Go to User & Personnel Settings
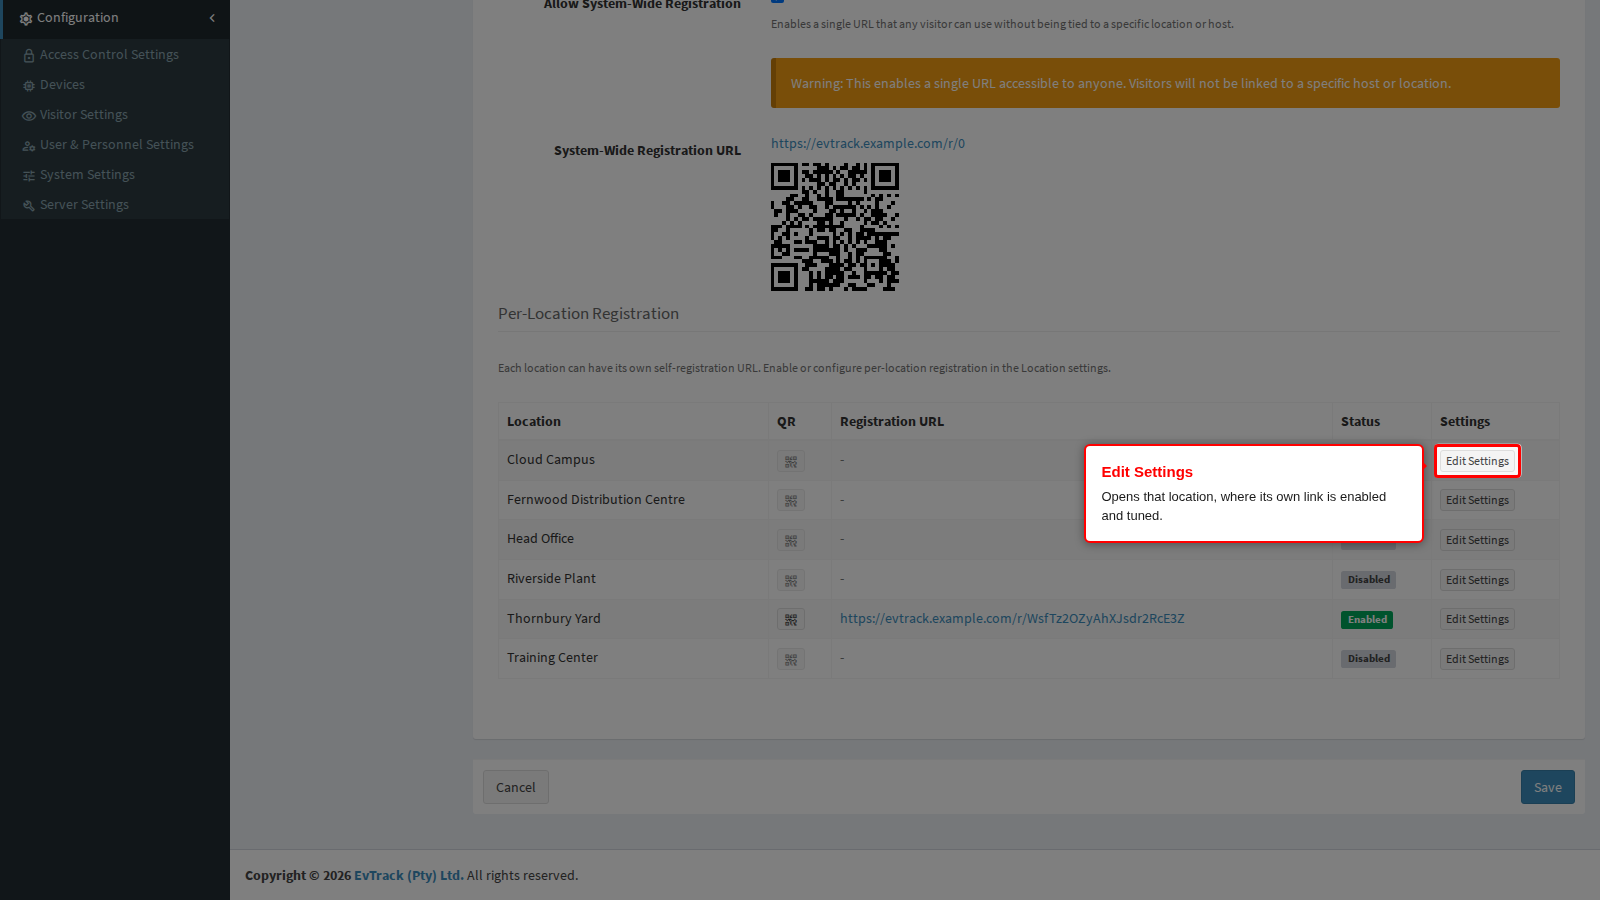 point(117,145)
